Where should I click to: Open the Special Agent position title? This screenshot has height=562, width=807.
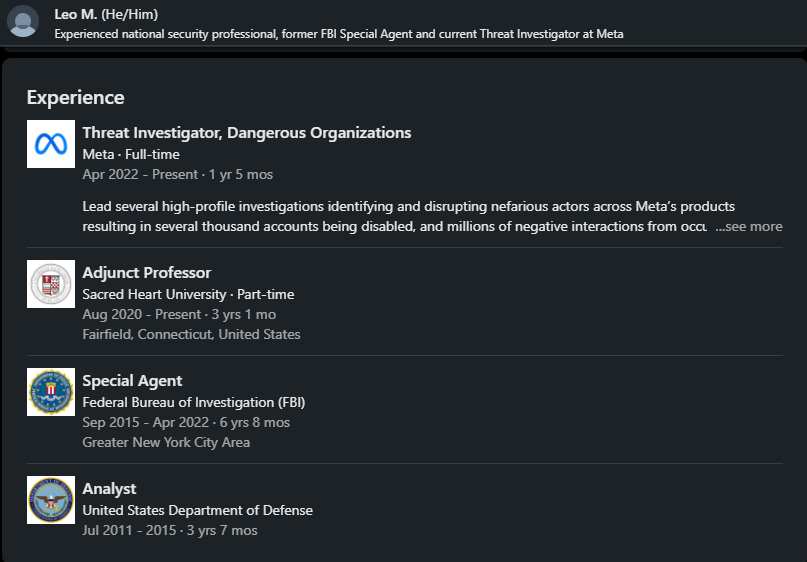point(132,381)
